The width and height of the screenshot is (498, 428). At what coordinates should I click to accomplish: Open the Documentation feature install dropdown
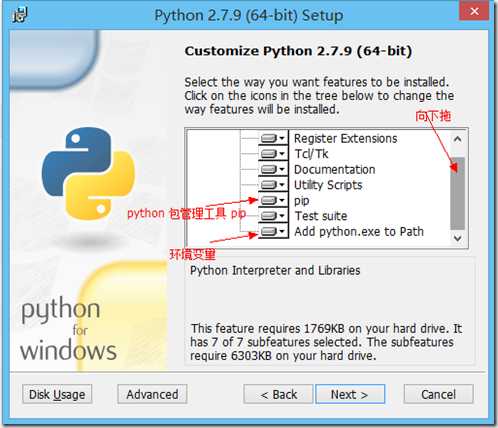coord(273,169)
